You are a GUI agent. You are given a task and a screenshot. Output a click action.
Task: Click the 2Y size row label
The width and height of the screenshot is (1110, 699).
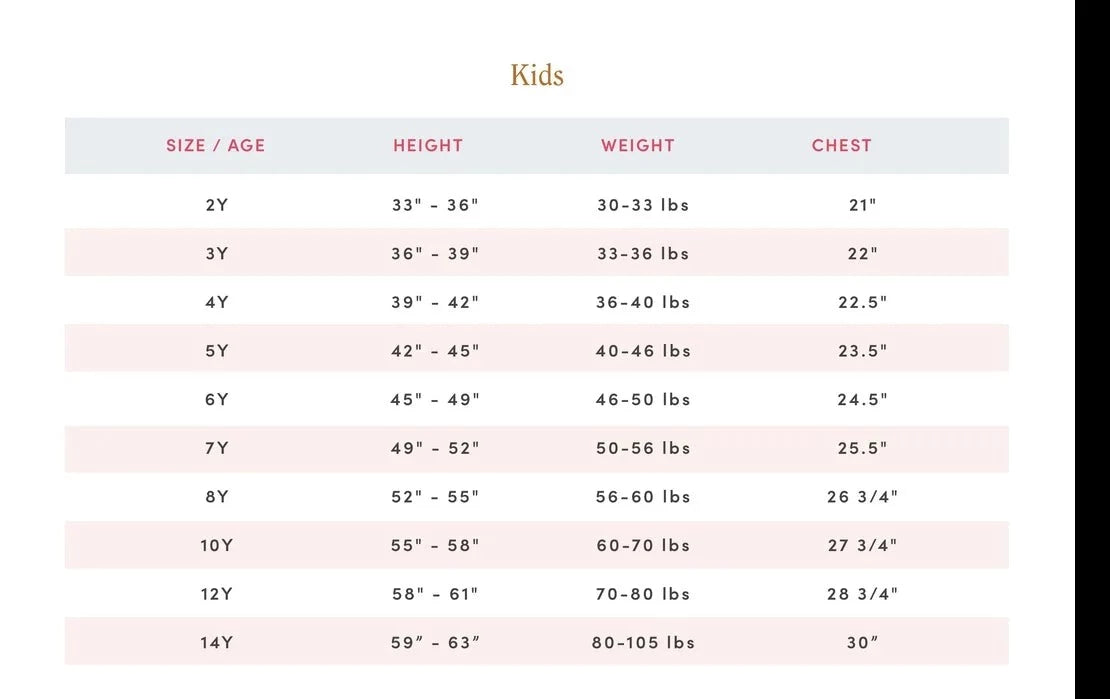pyautogui.click(x=217, y=205)
